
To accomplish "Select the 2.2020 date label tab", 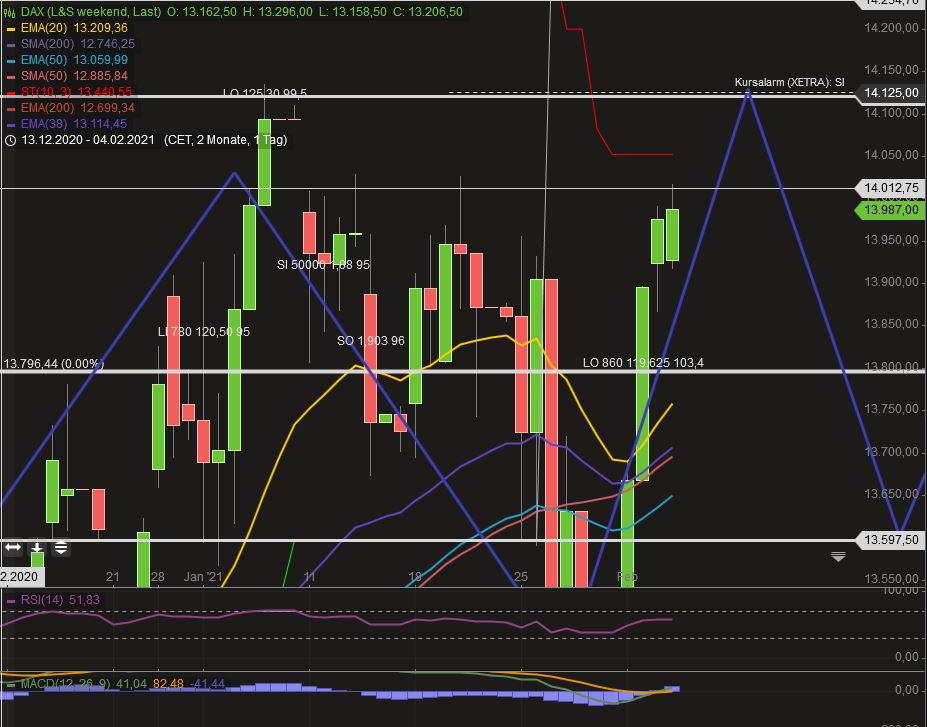I will (x=20, y=577).
